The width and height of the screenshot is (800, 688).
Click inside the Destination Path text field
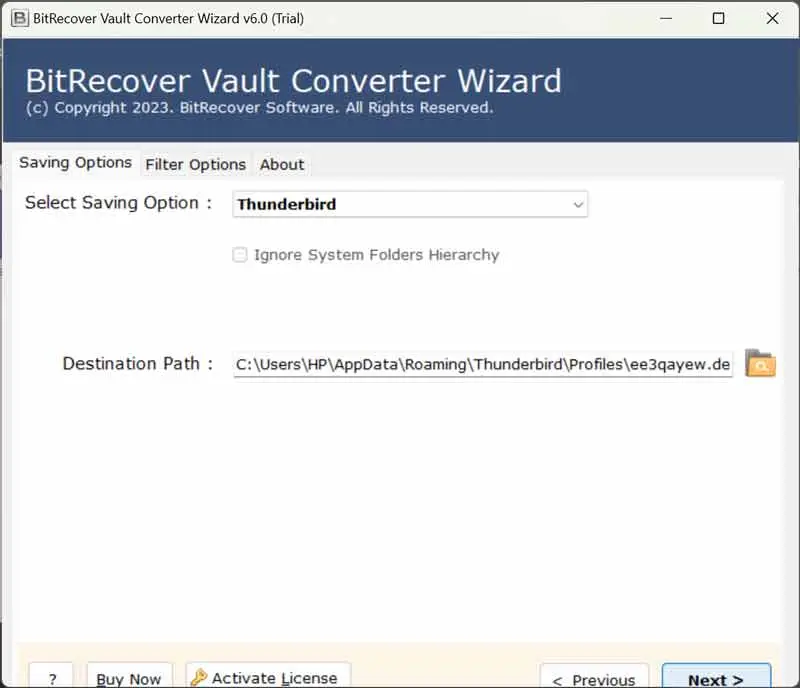(483, 365)
